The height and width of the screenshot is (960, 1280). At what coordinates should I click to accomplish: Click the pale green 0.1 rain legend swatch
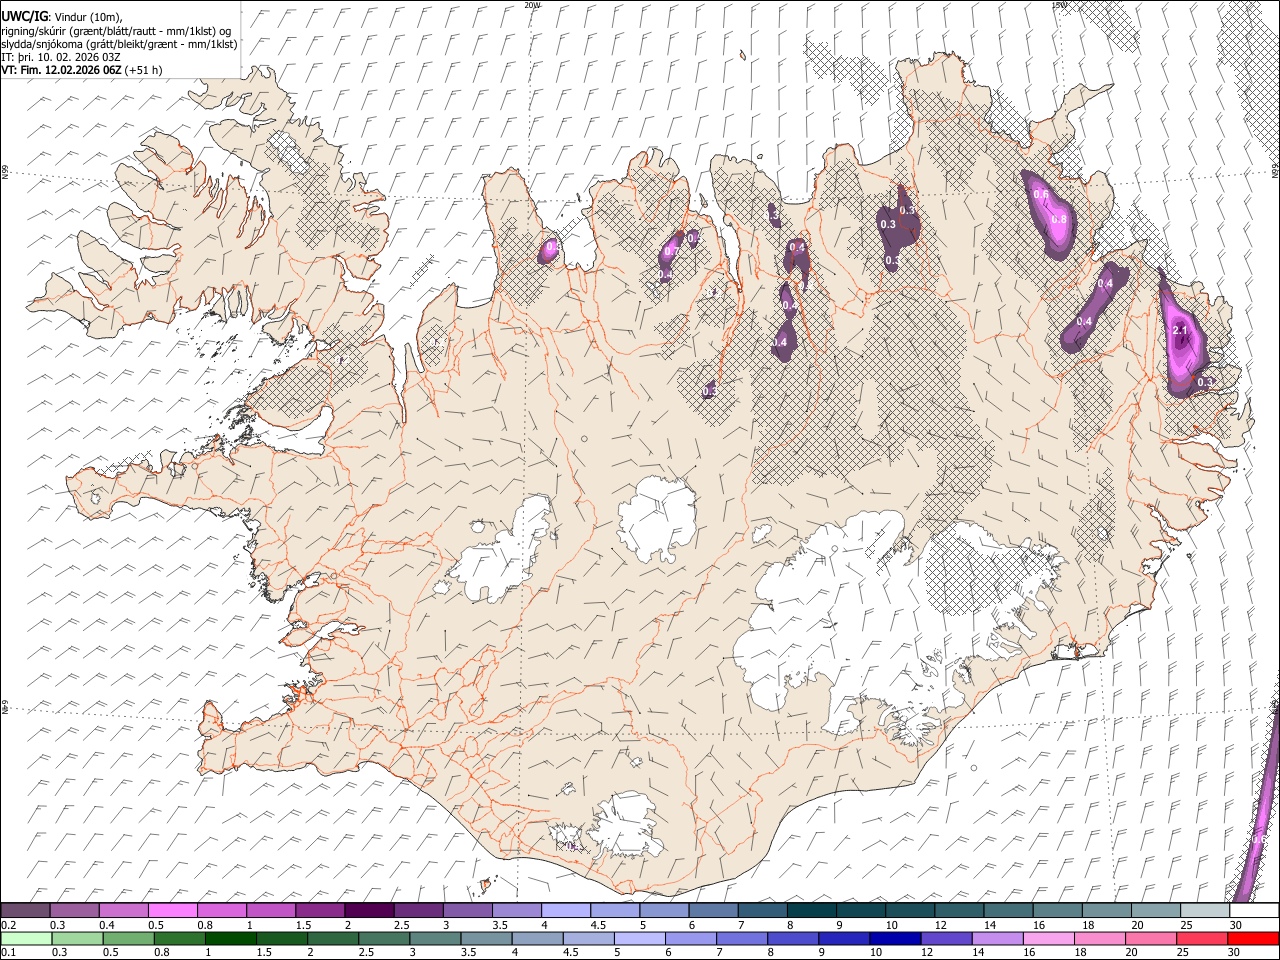pos(26,939)
